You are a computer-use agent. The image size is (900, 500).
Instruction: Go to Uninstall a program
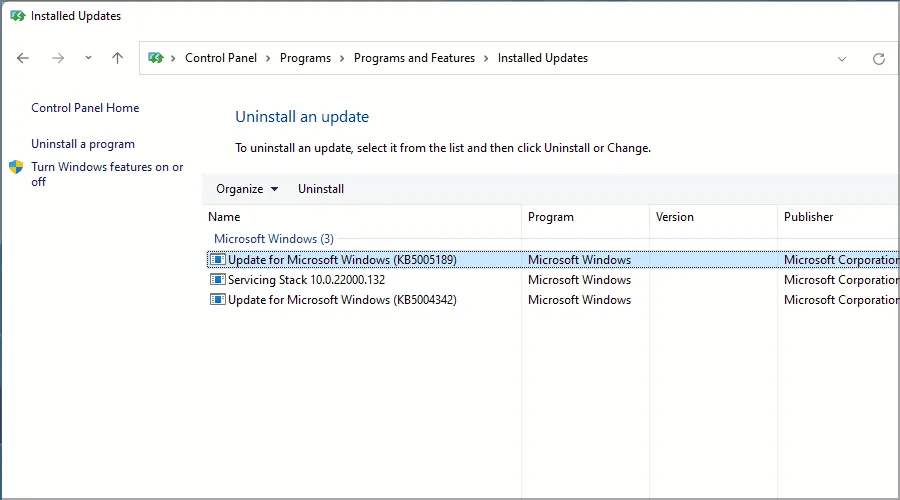click(x=82, y=144)
